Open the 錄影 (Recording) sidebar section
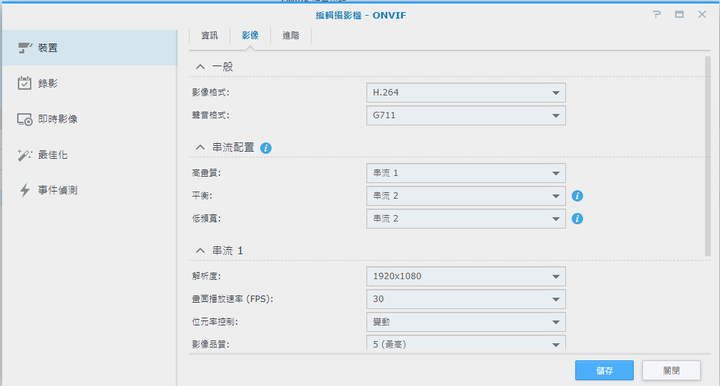The width and height of the screenshot is (720, 386). tap(90, 84)
